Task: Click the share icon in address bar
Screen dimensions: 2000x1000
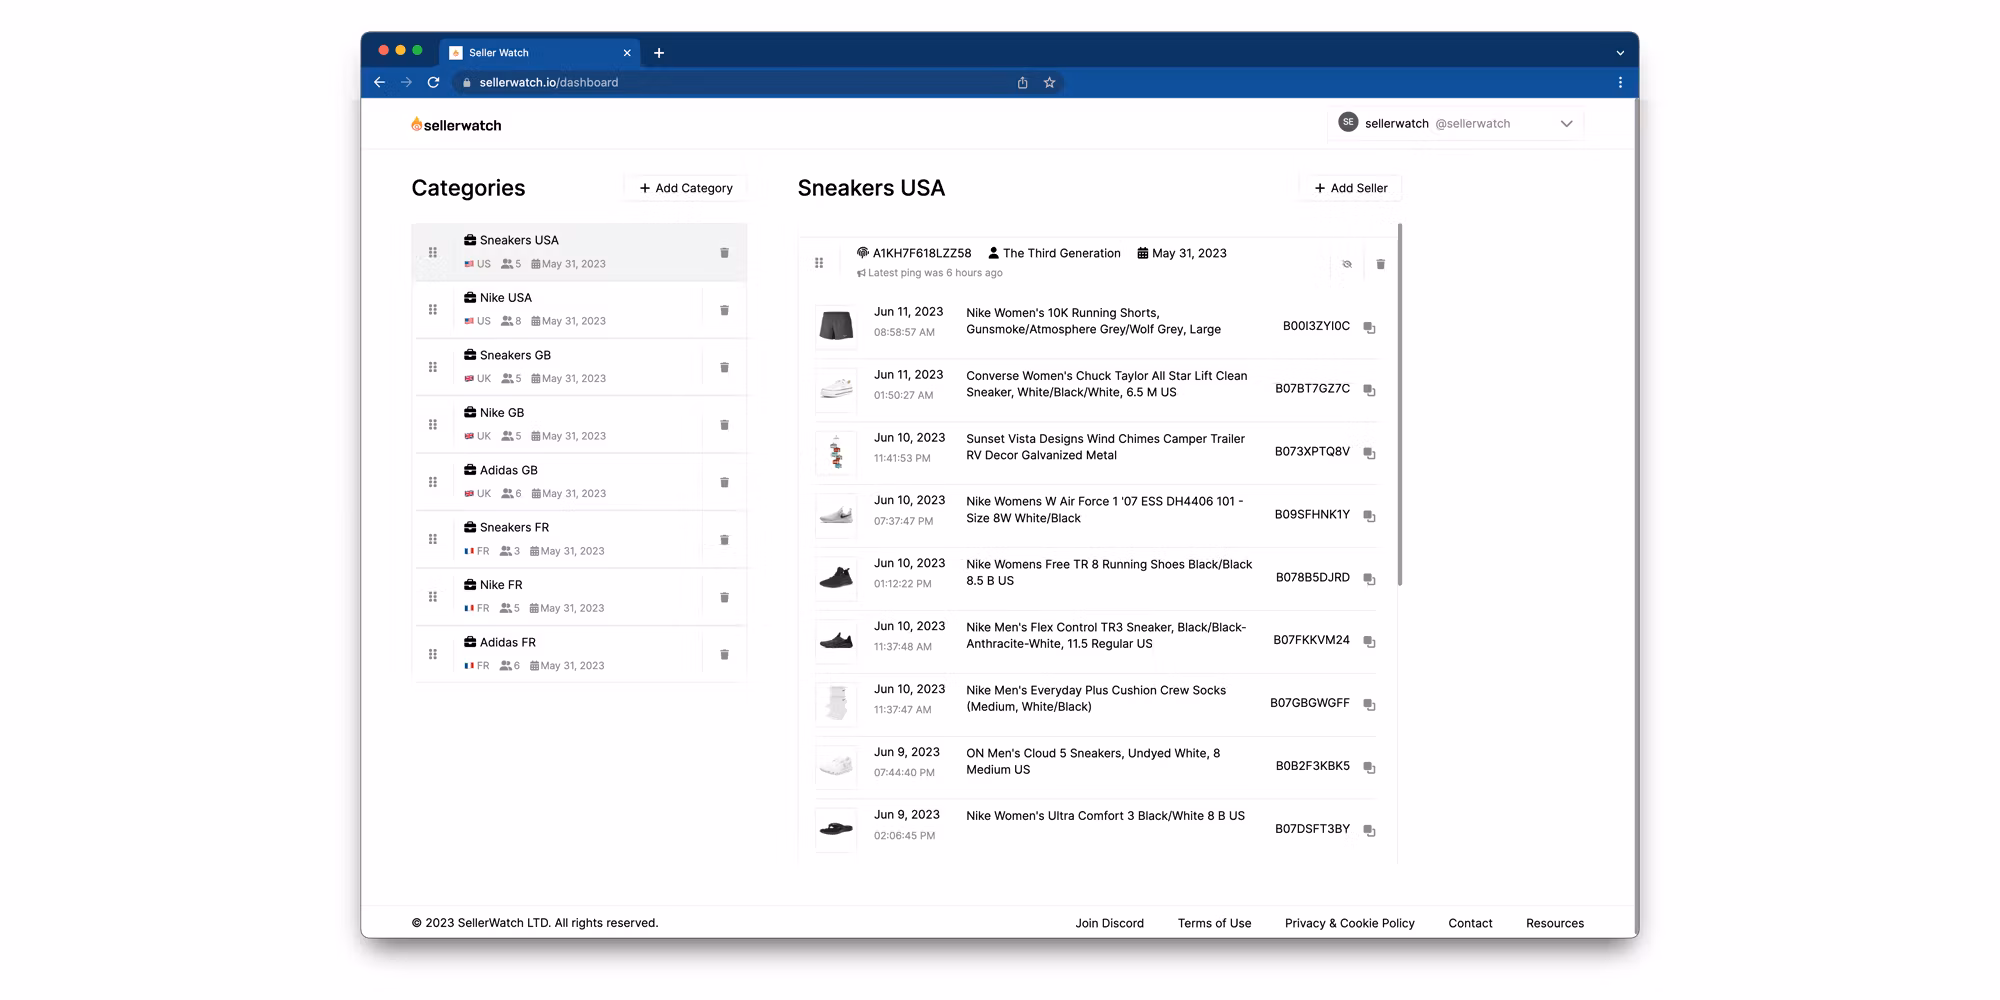Action: coord(1022,83)
